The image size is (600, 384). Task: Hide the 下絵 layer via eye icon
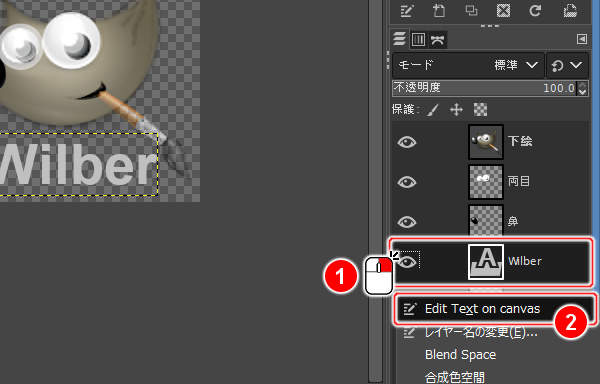pos(407,142)
